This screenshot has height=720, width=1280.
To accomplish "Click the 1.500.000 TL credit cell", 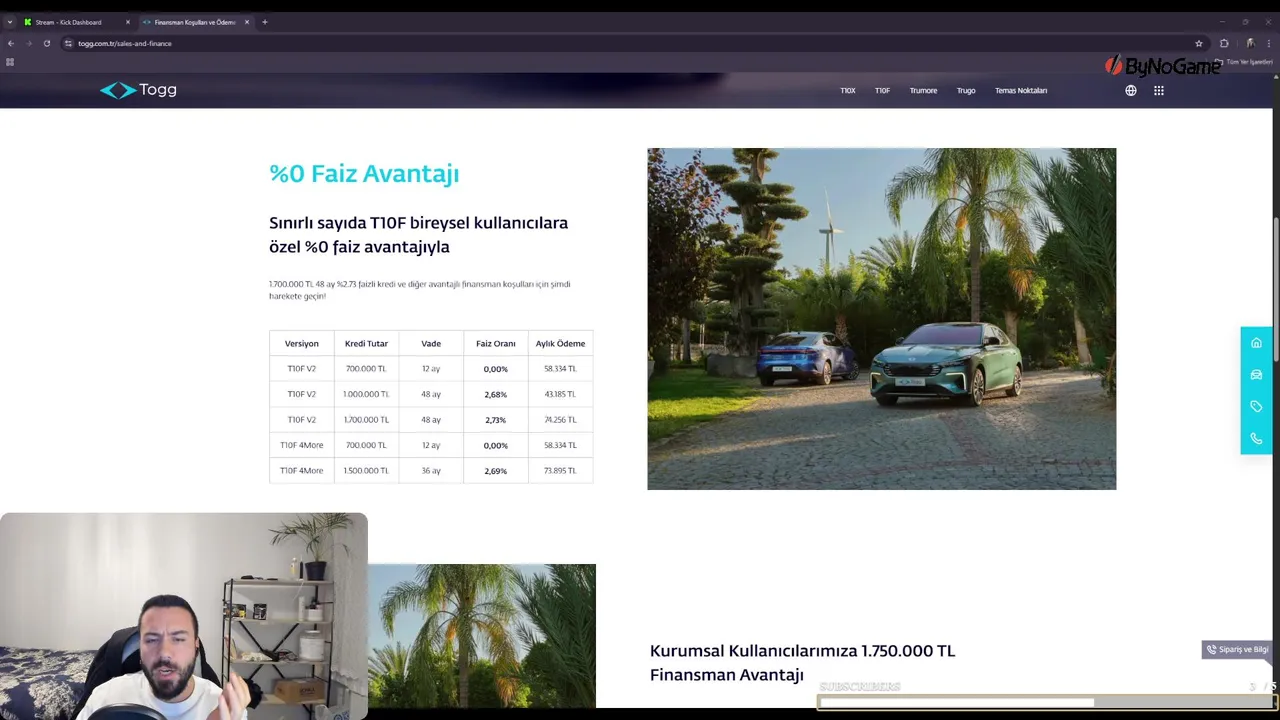I will [366, 471].
